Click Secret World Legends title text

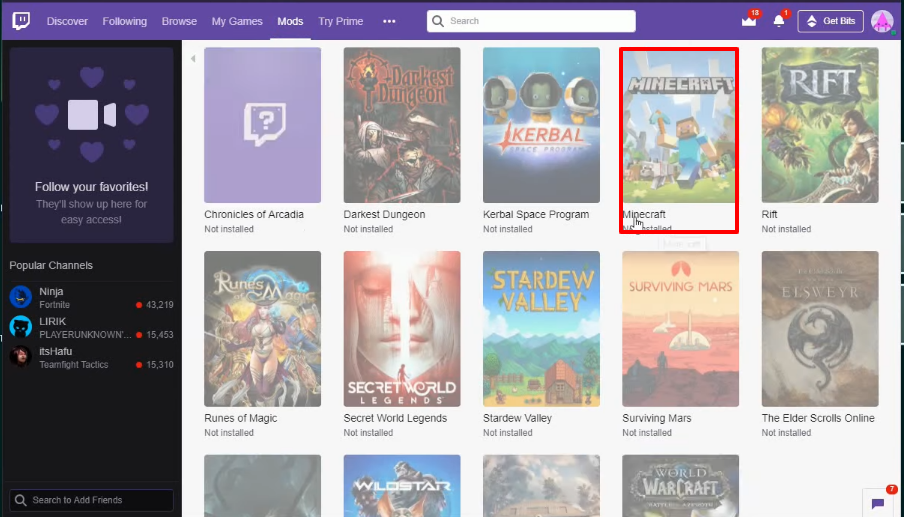[x=395, y=418]
